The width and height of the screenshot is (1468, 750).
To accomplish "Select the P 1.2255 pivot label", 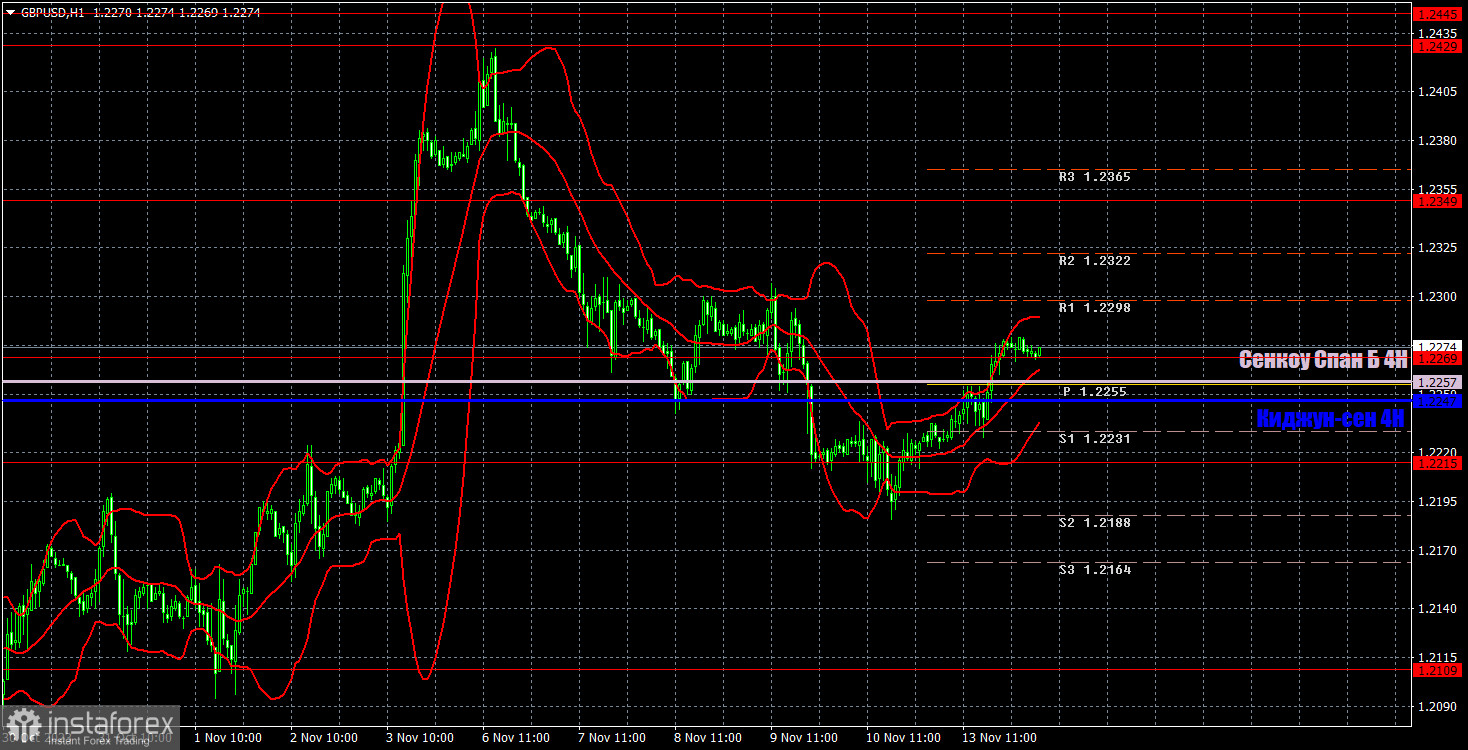I will tap(1095, 392).
